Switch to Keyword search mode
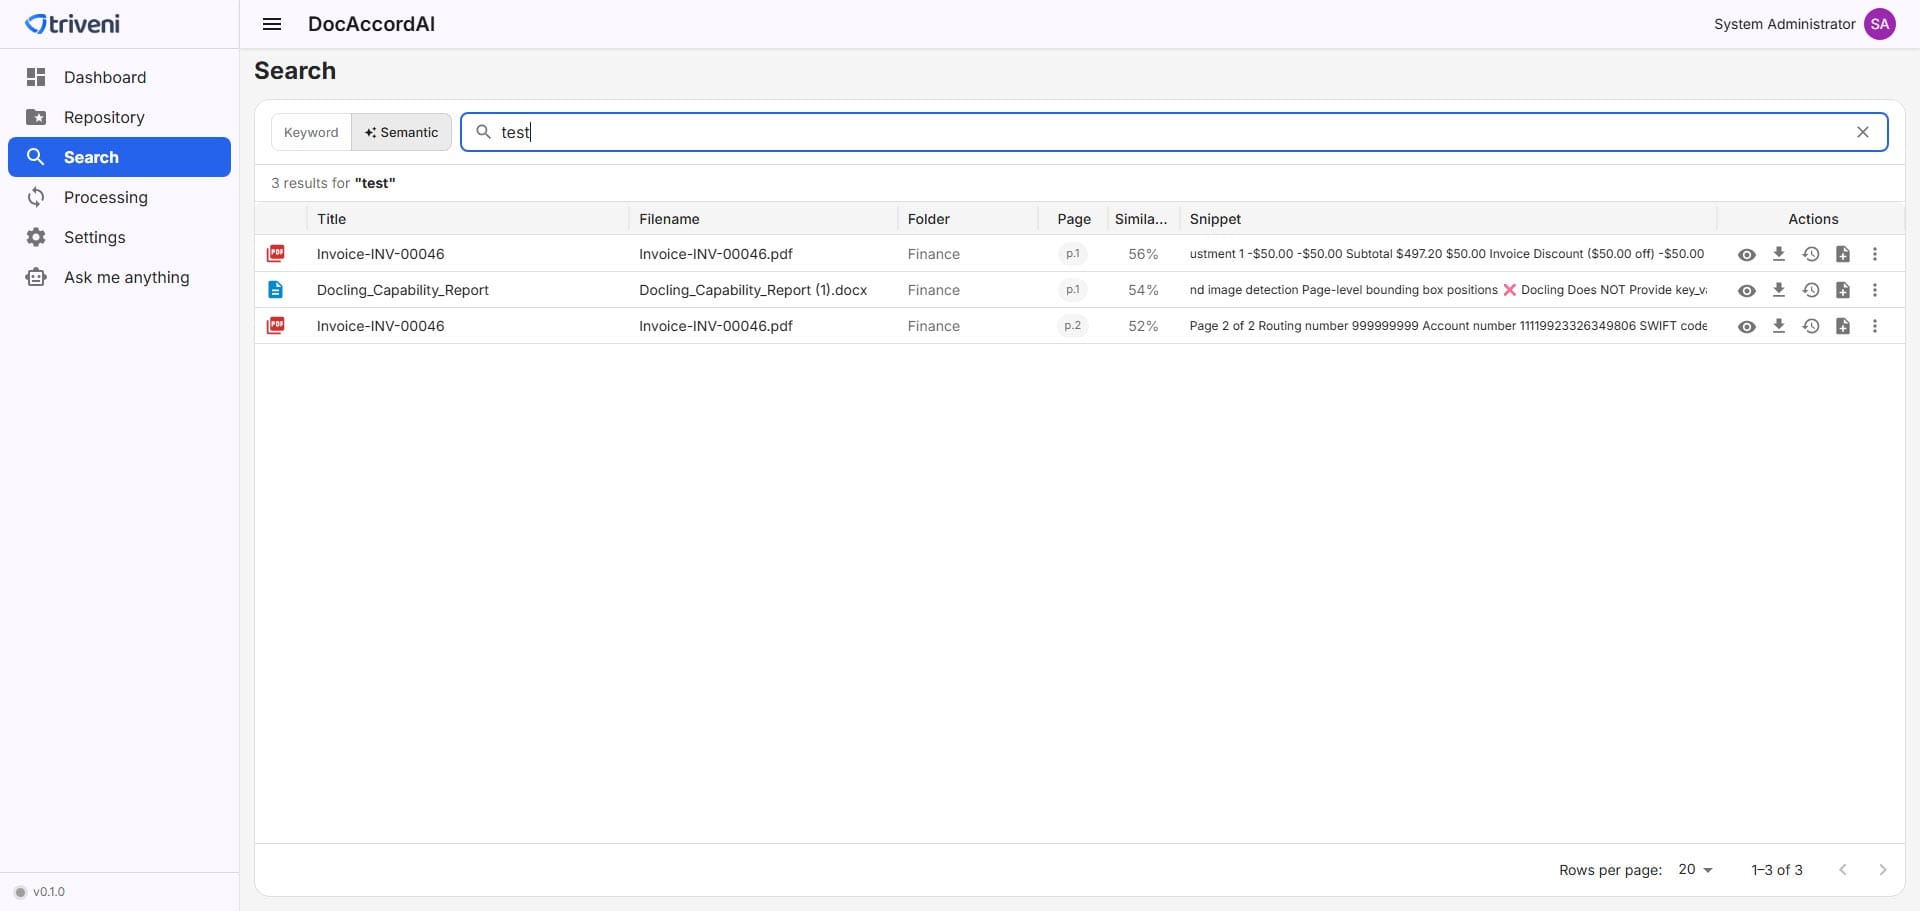This screenshot has width=1920, height=911. point(311,132)
